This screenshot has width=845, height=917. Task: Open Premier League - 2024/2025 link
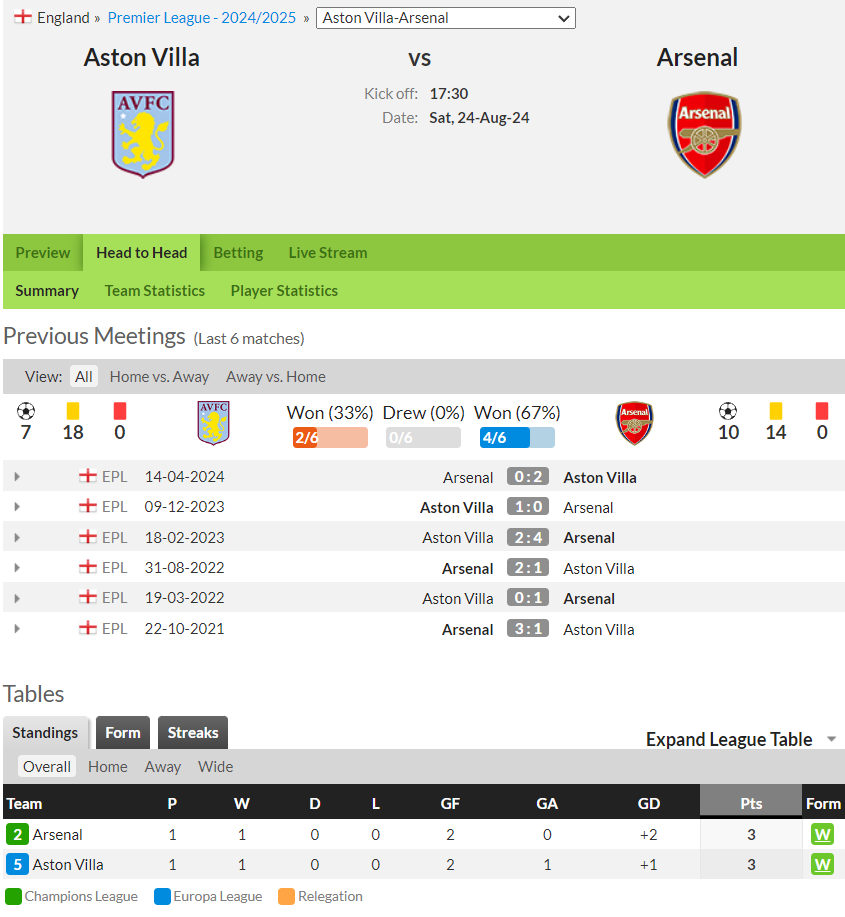pos(202,18)
